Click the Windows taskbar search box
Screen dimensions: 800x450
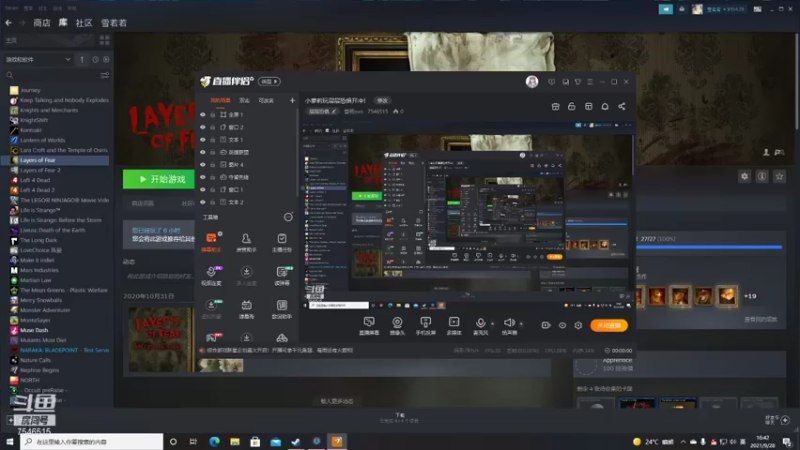(92, 441)
